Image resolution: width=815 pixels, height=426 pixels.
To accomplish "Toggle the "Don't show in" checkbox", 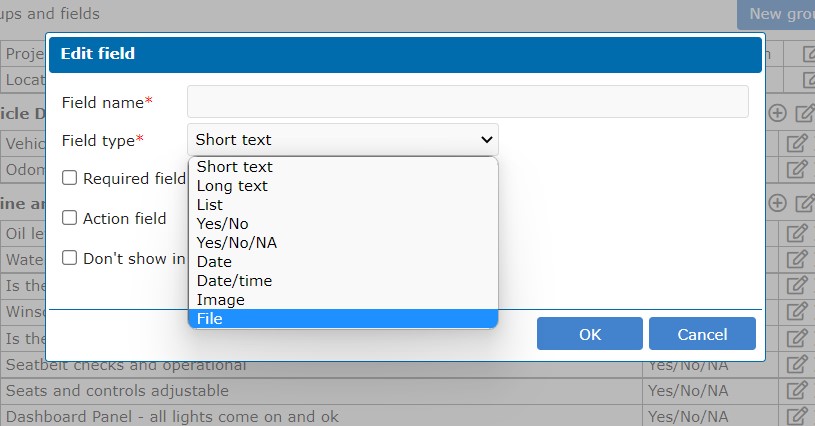I will pos(70,258).
